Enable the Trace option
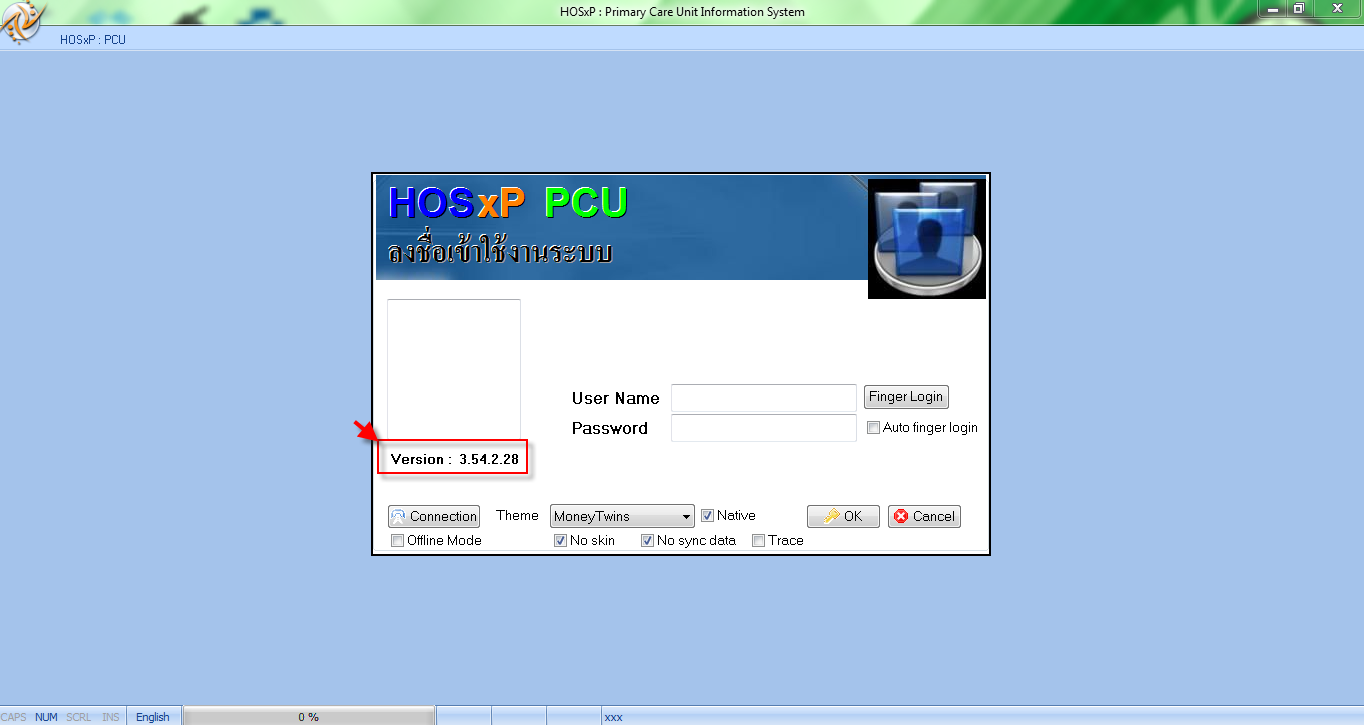 click(x=758, y=540)
